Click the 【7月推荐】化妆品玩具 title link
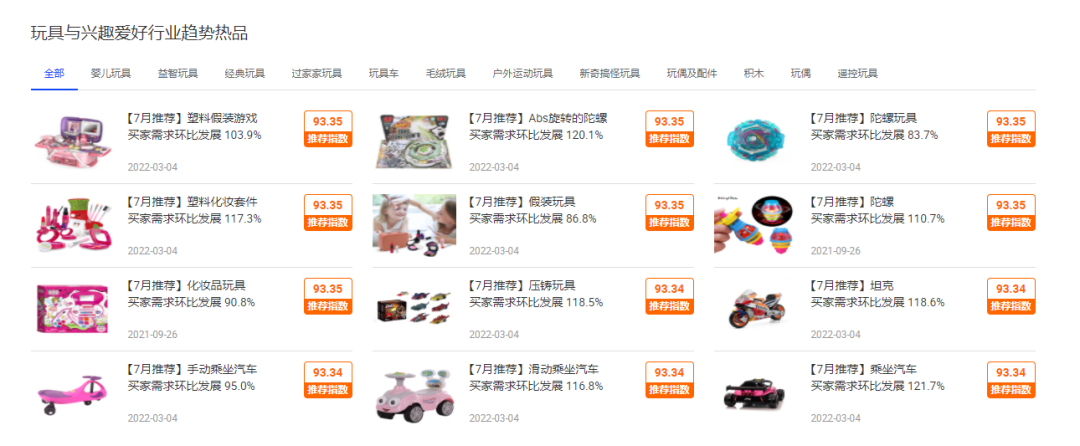This screenshot has width=1080, height=446. [x=187, y=286]
